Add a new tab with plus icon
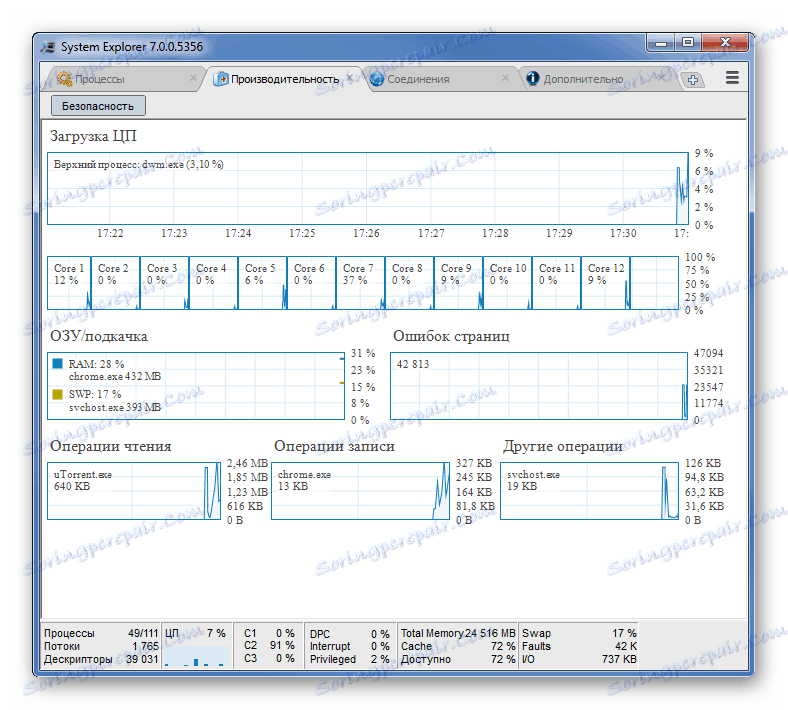788x710 pixels. point(693,79)
